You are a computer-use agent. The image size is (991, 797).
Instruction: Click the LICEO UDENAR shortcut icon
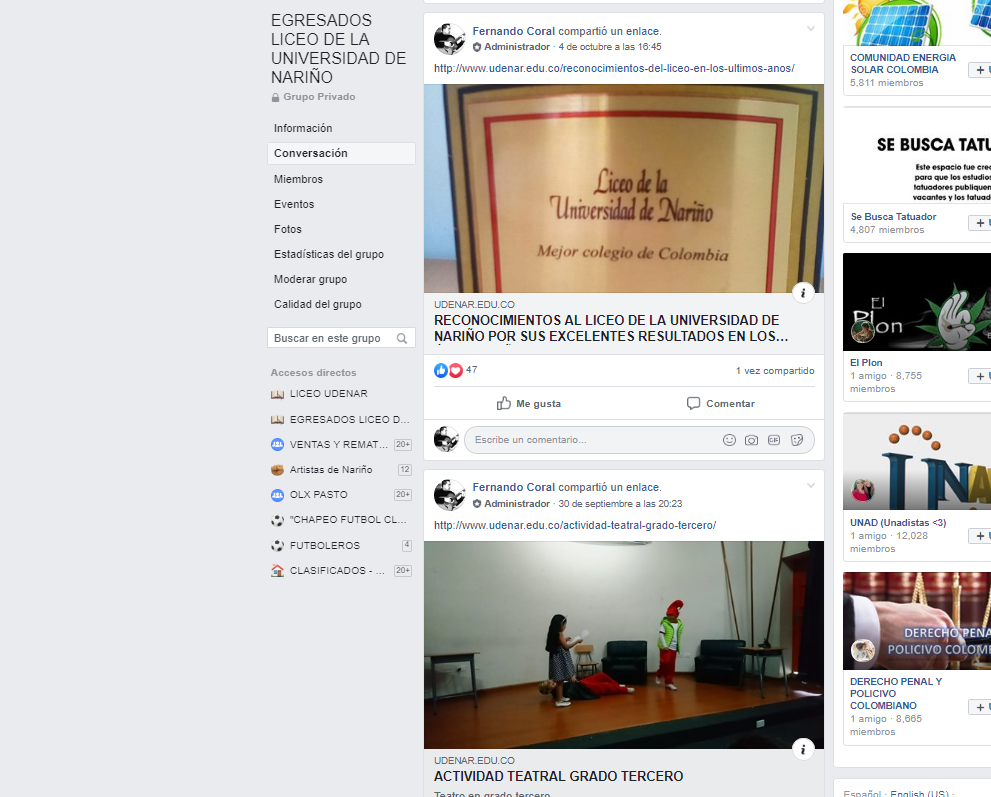[277, 394]
